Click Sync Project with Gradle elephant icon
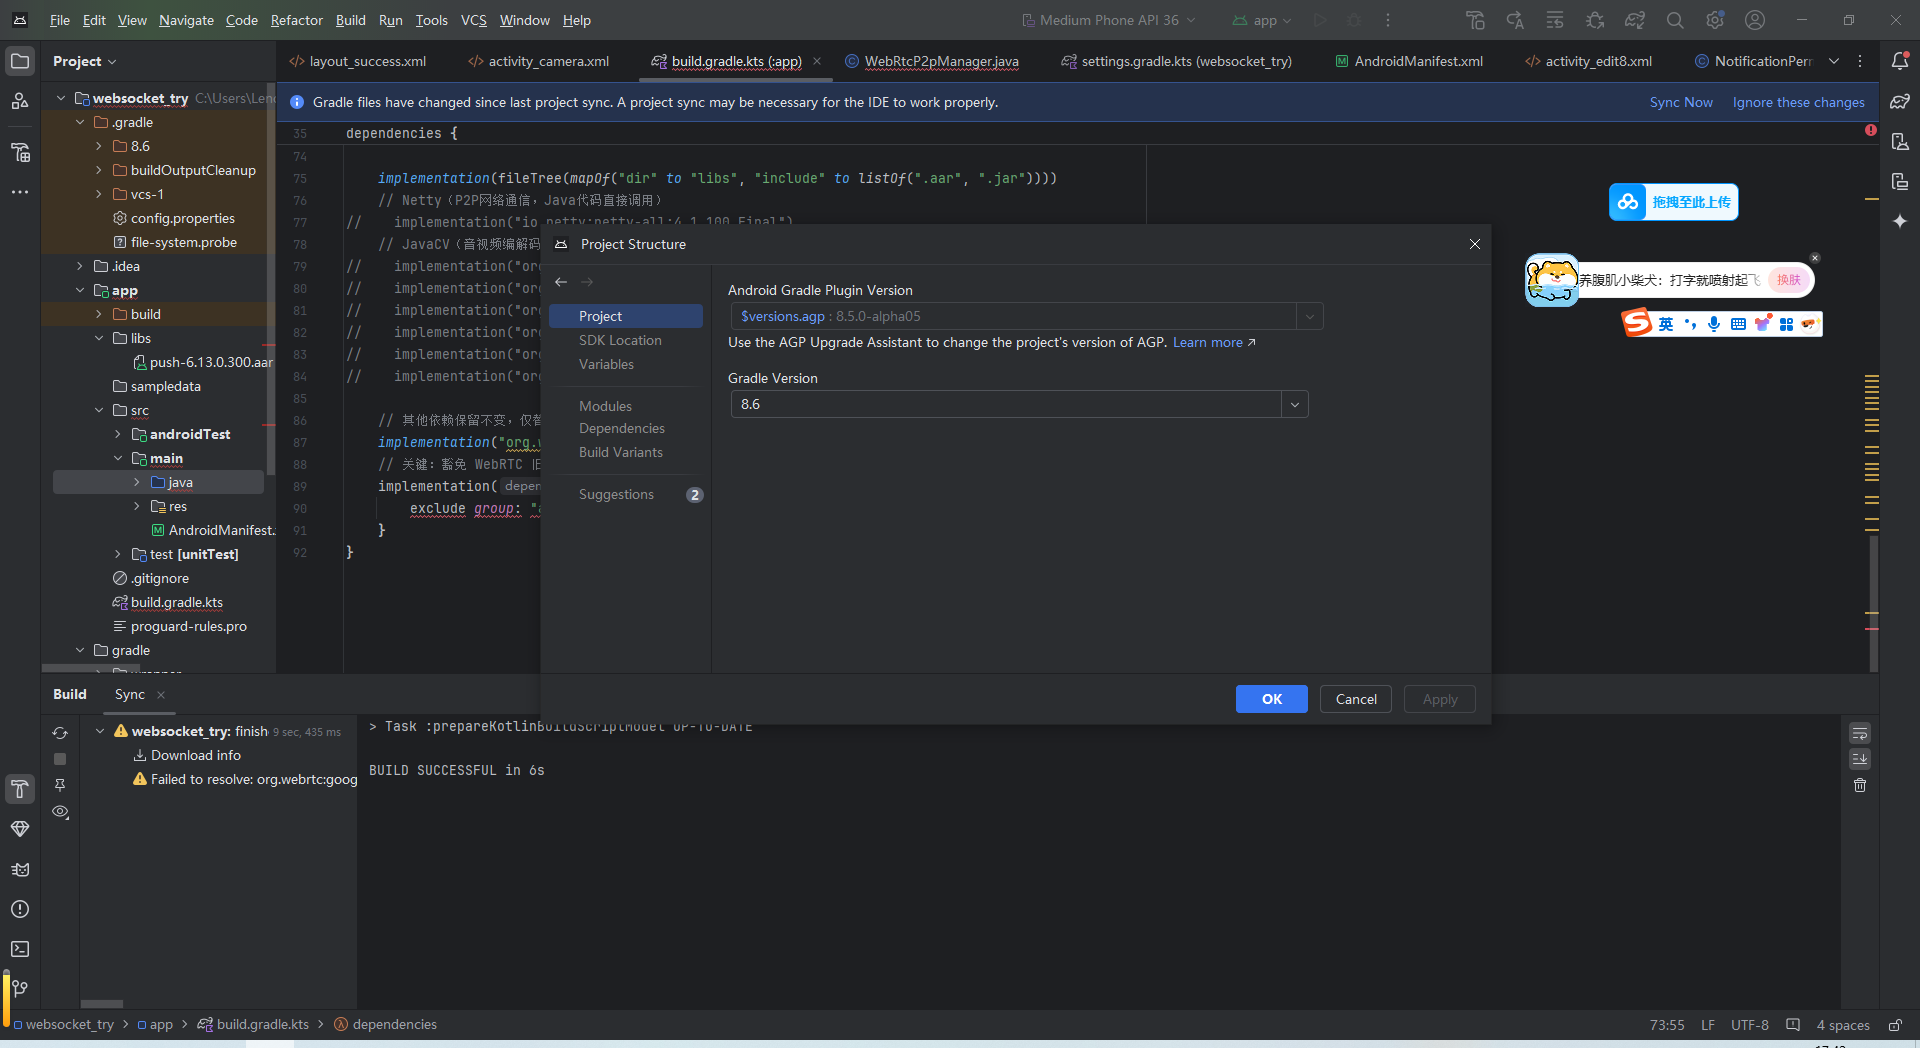The width and height of the screenshot is (1920, 1048). 1635,20
